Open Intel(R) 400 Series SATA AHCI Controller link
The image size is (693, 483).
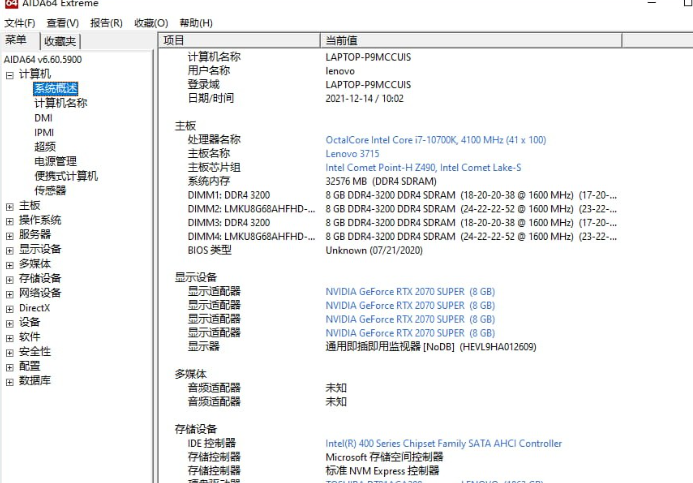(443, 444)
